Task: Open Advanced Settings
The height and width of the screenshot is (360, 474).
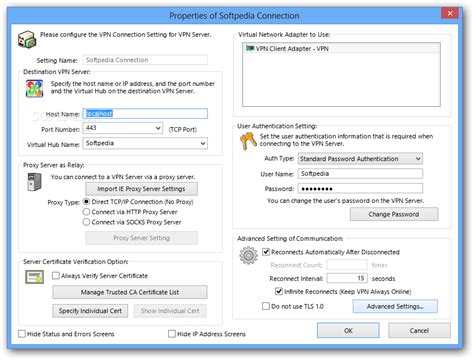Action: 395,306
